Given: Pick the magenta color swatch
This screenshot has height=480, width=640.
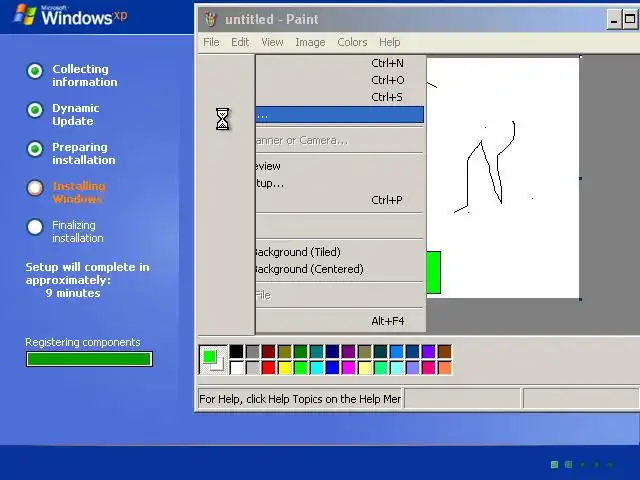Looking at the screenshot, I should (349, 368).
